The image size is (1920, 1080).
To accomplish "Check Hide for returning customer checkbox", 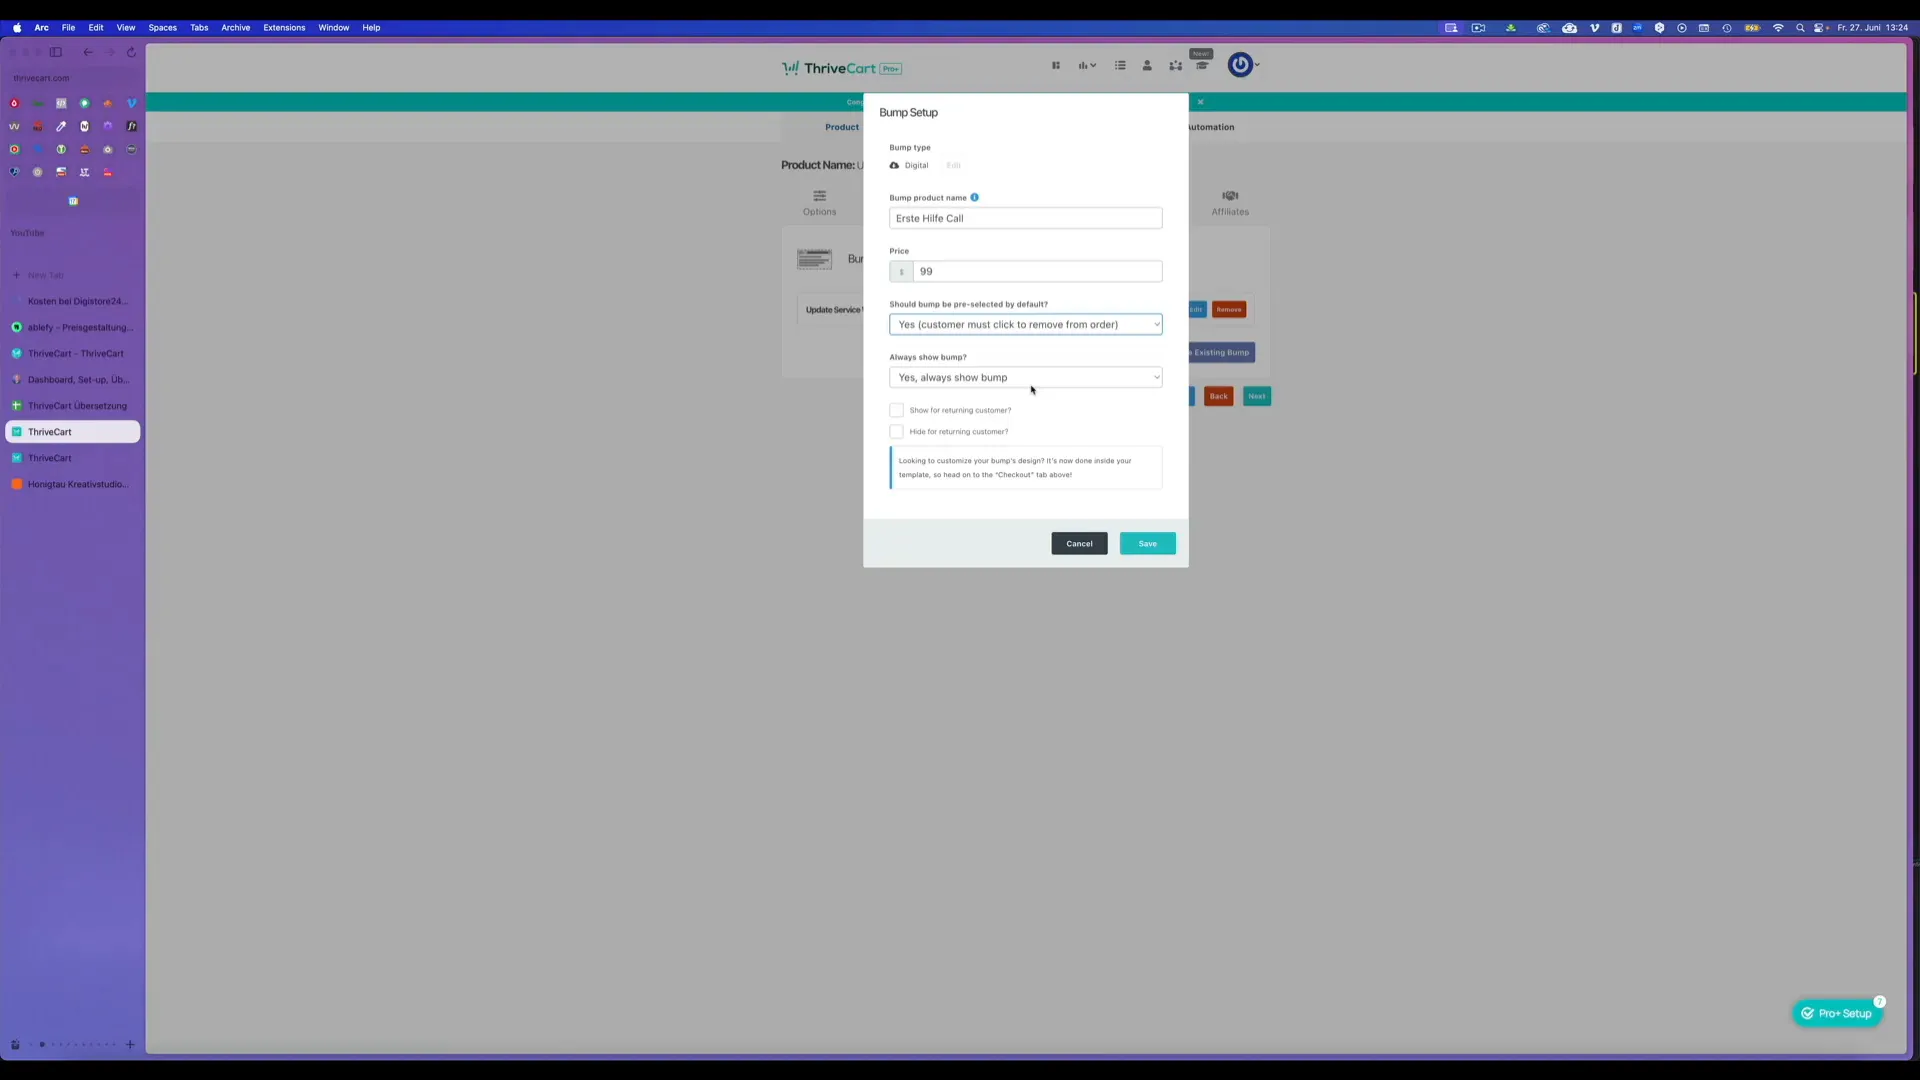I will tap(896, 432).
